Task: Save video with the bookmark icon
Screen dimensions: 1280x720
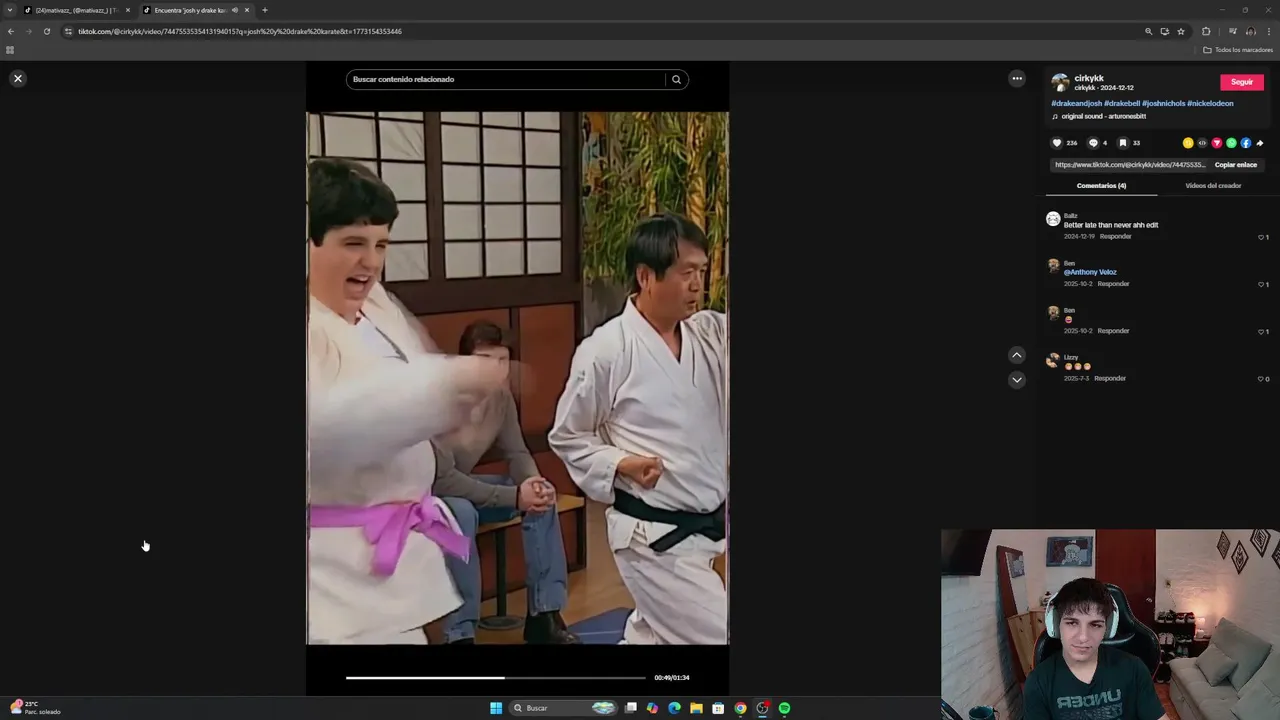Action: [x=1123, y=143]
